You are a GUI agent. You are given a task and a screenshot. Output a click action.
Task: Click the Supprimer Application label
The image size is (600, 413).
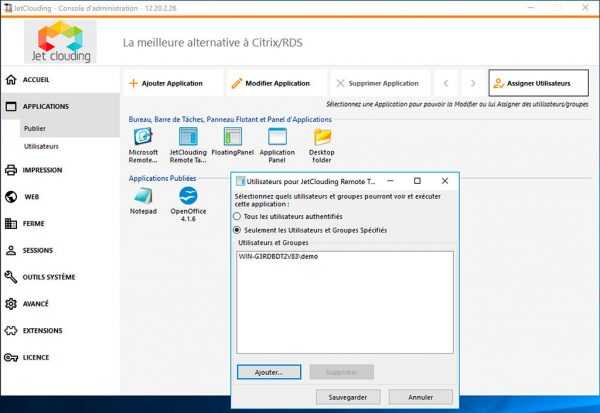pyautogui.click(x=383, y=83)
